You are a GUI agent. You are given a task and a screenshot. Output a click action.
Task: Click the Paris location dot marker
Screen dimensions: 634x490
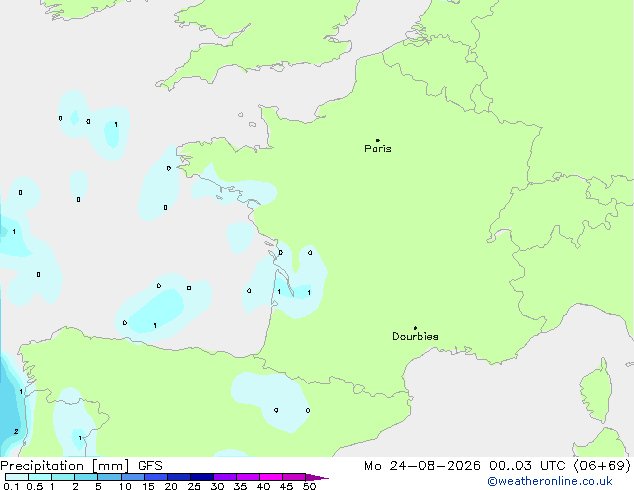tap(378, 140)
